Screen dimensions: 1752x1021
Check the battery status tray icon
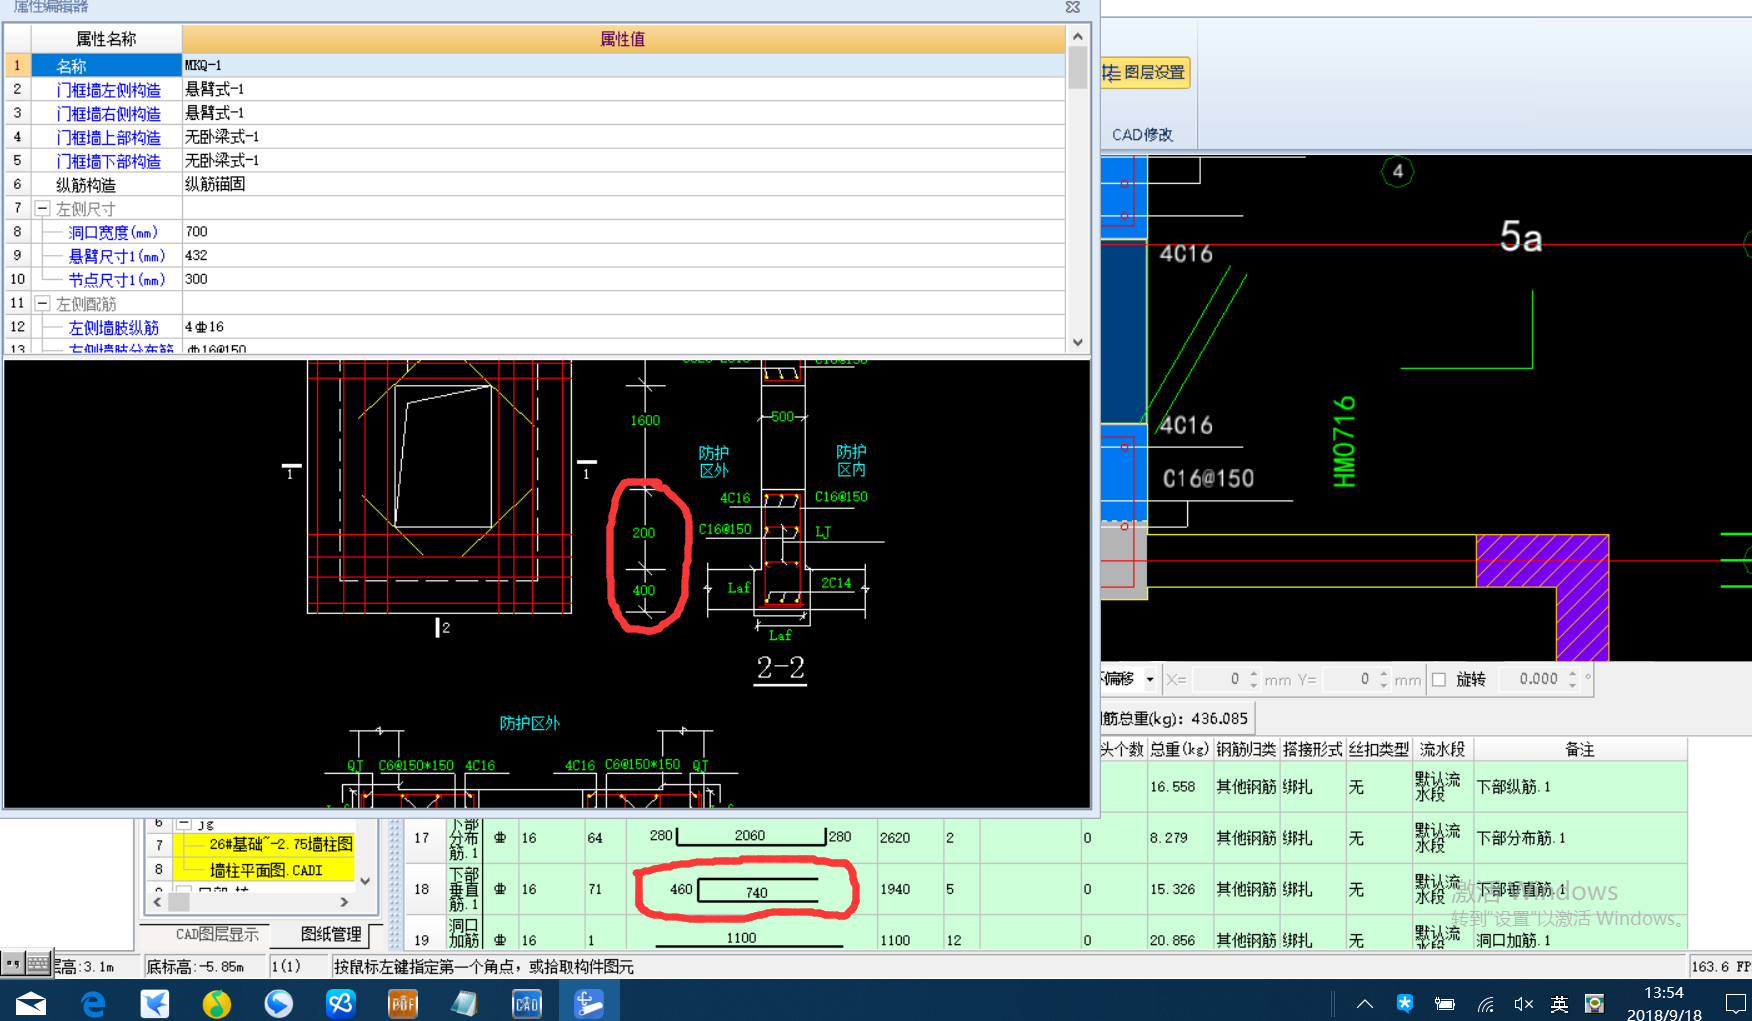[1445, 1004]
